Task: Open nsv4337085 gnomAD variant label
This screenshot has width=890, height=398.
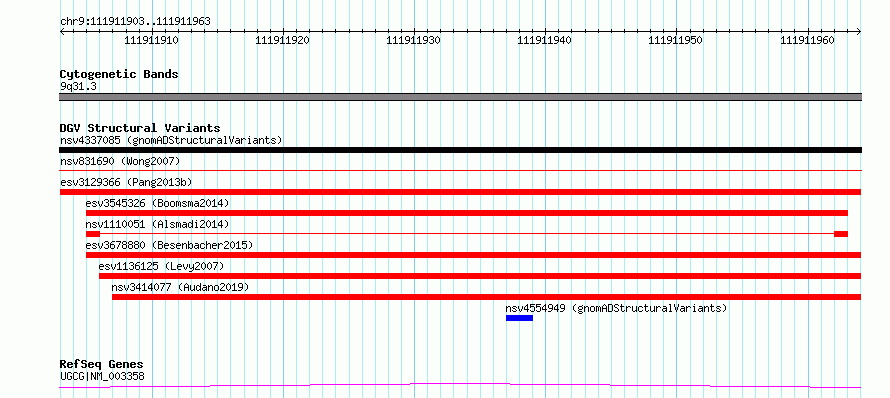Action: pyautogui.click(x=171, y=140)
